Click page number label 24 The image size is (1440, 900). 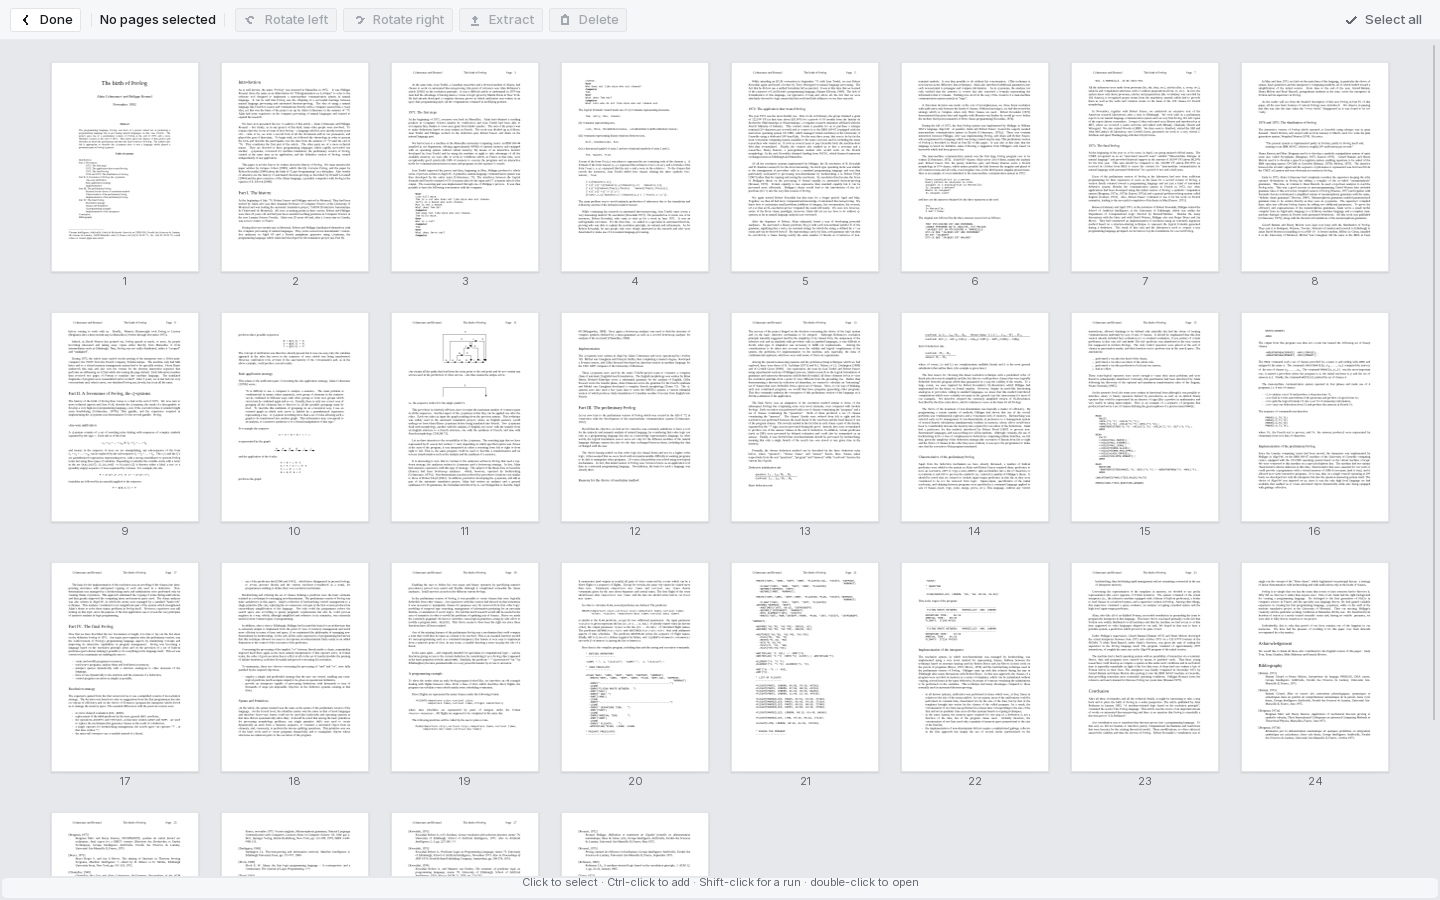(x=1315, y=782)
